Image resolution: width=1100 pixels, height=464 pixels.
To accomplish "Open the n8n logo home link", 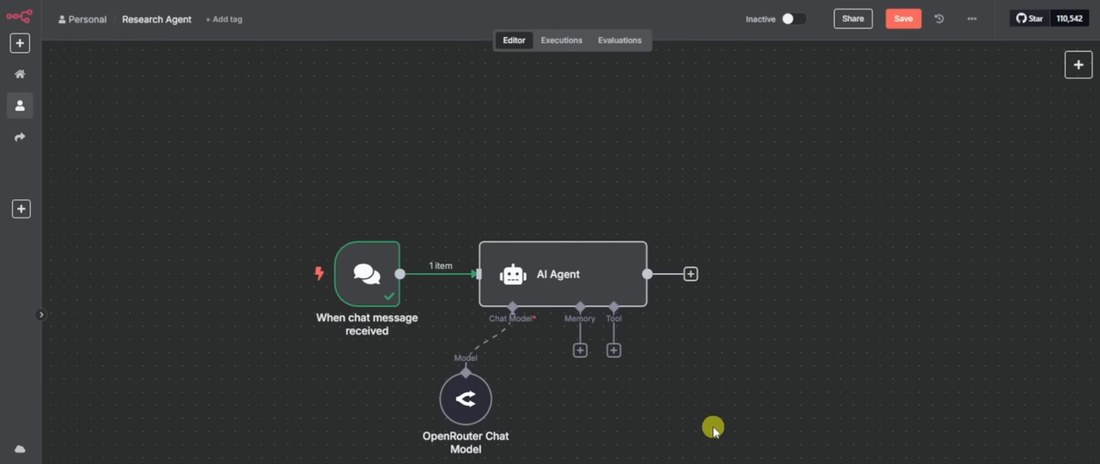I will [19, 15].
